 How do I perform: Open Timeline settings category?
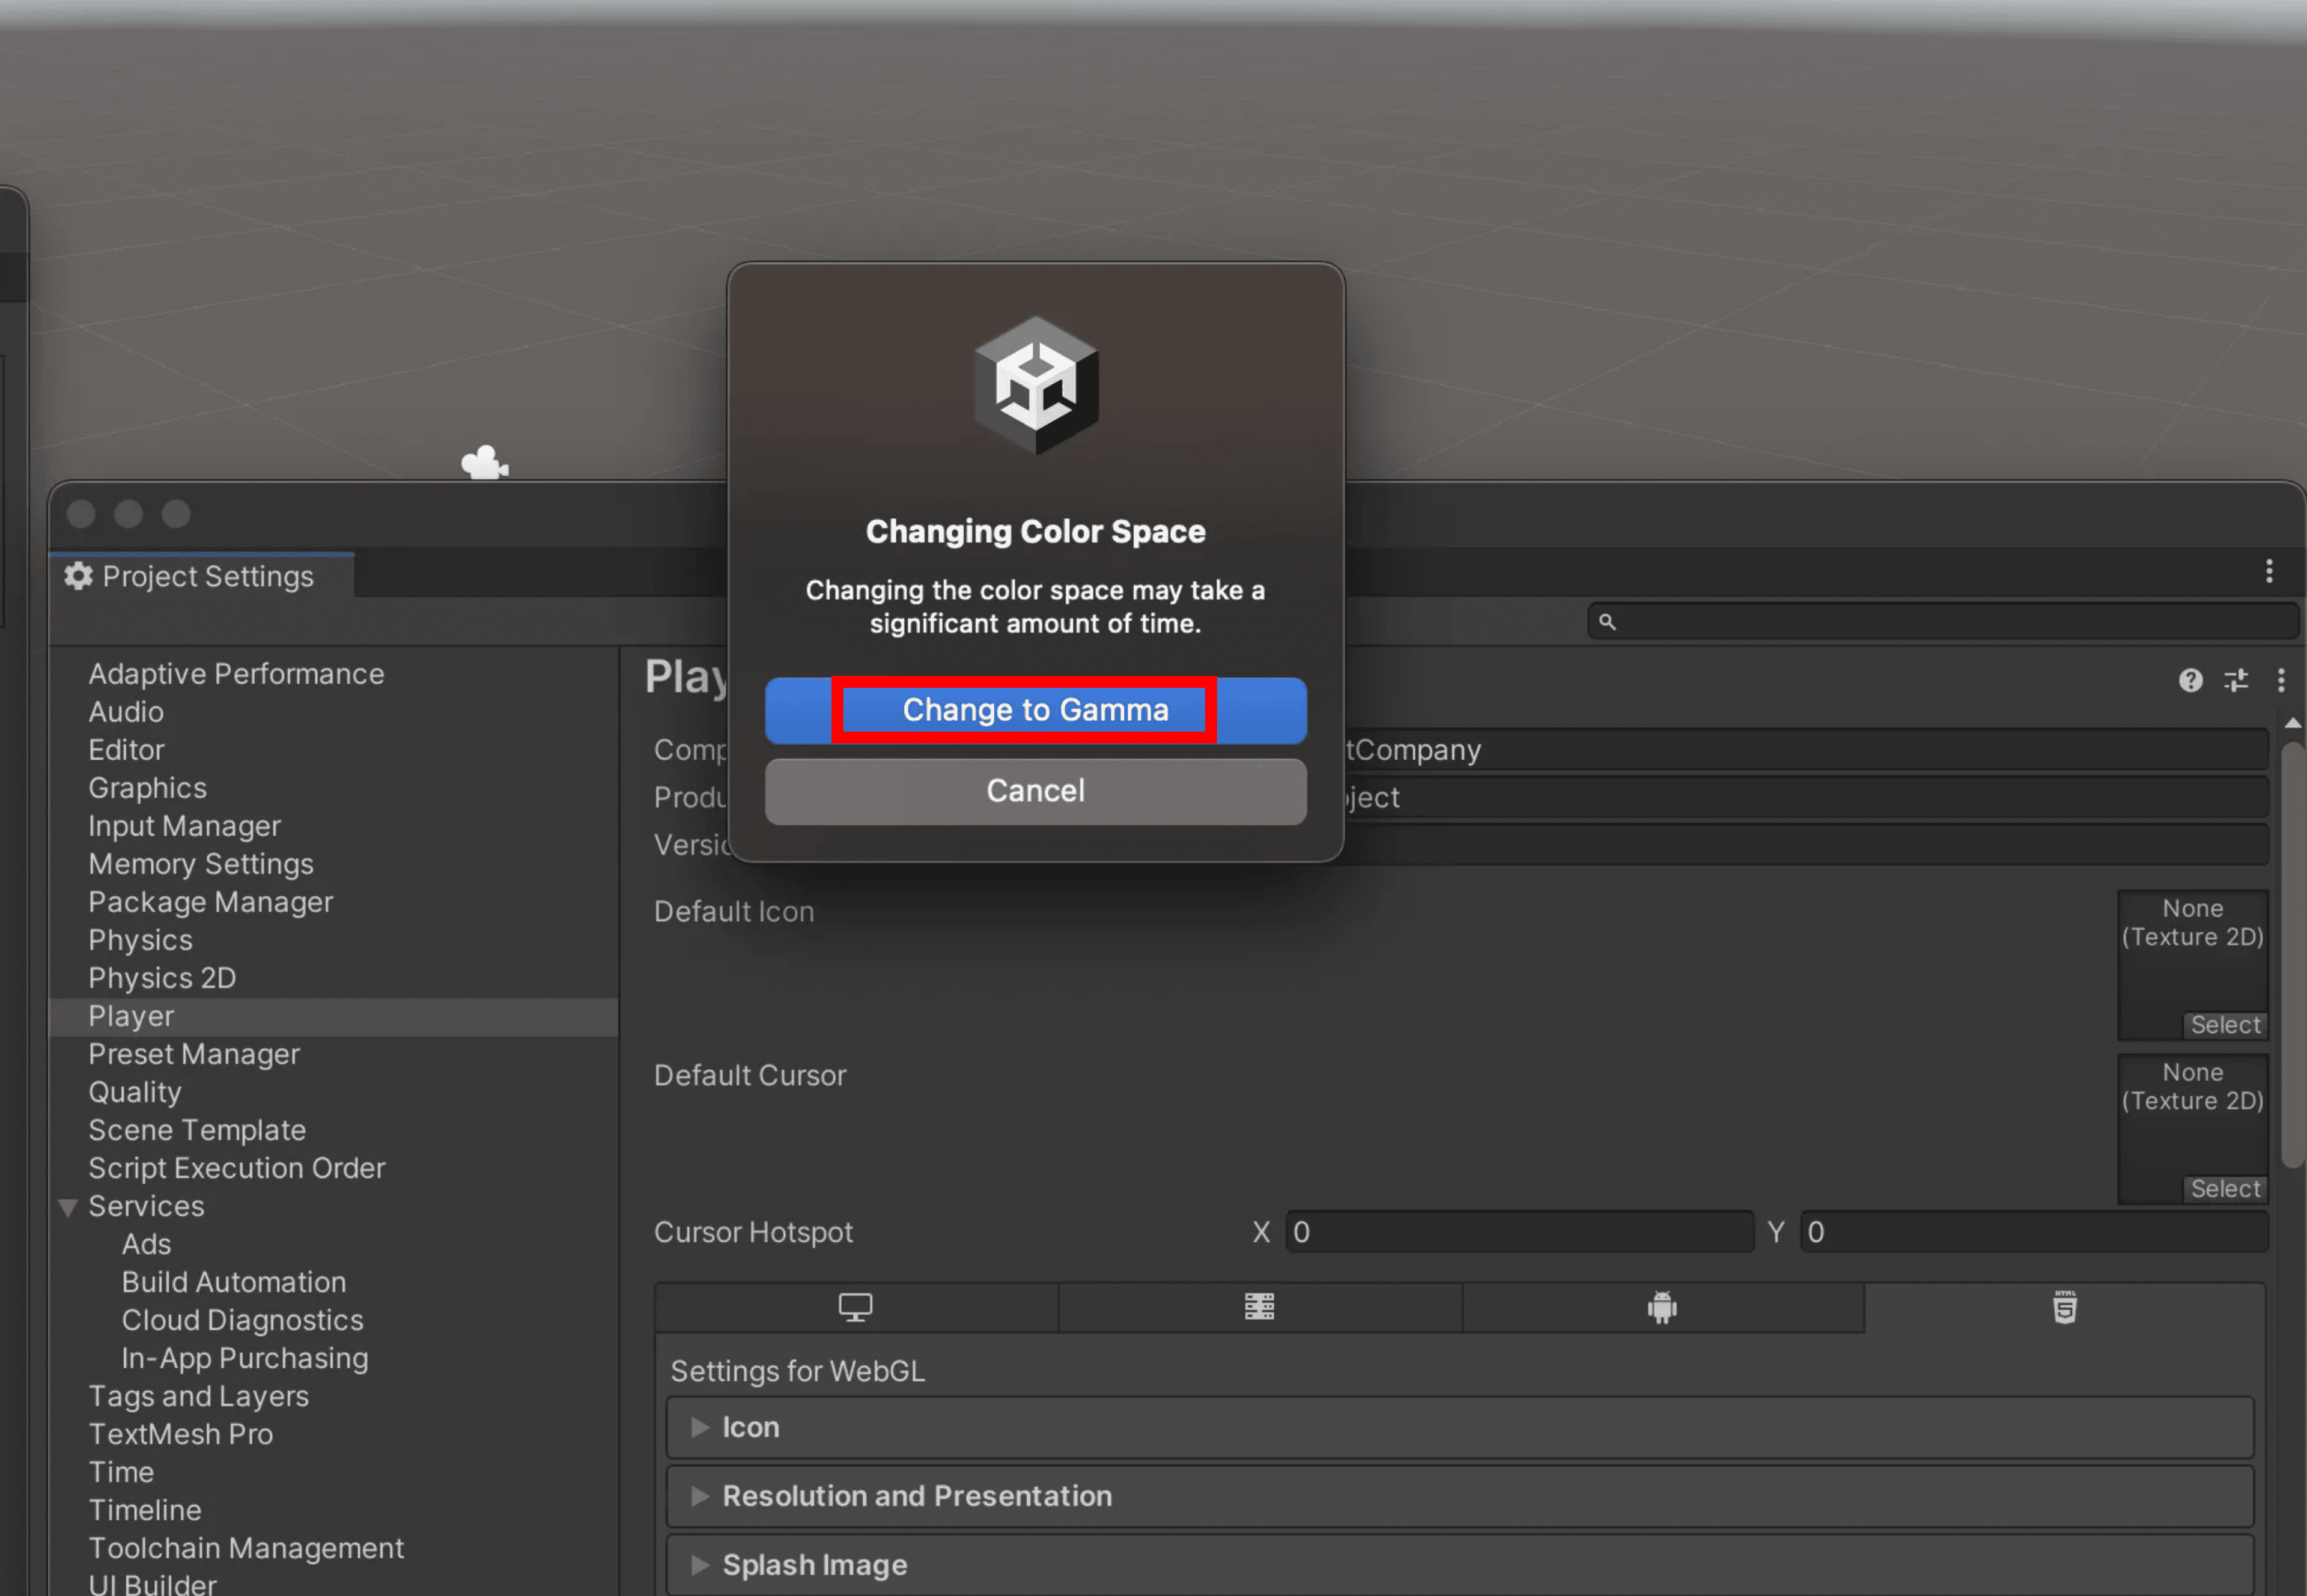[145, 1510]
